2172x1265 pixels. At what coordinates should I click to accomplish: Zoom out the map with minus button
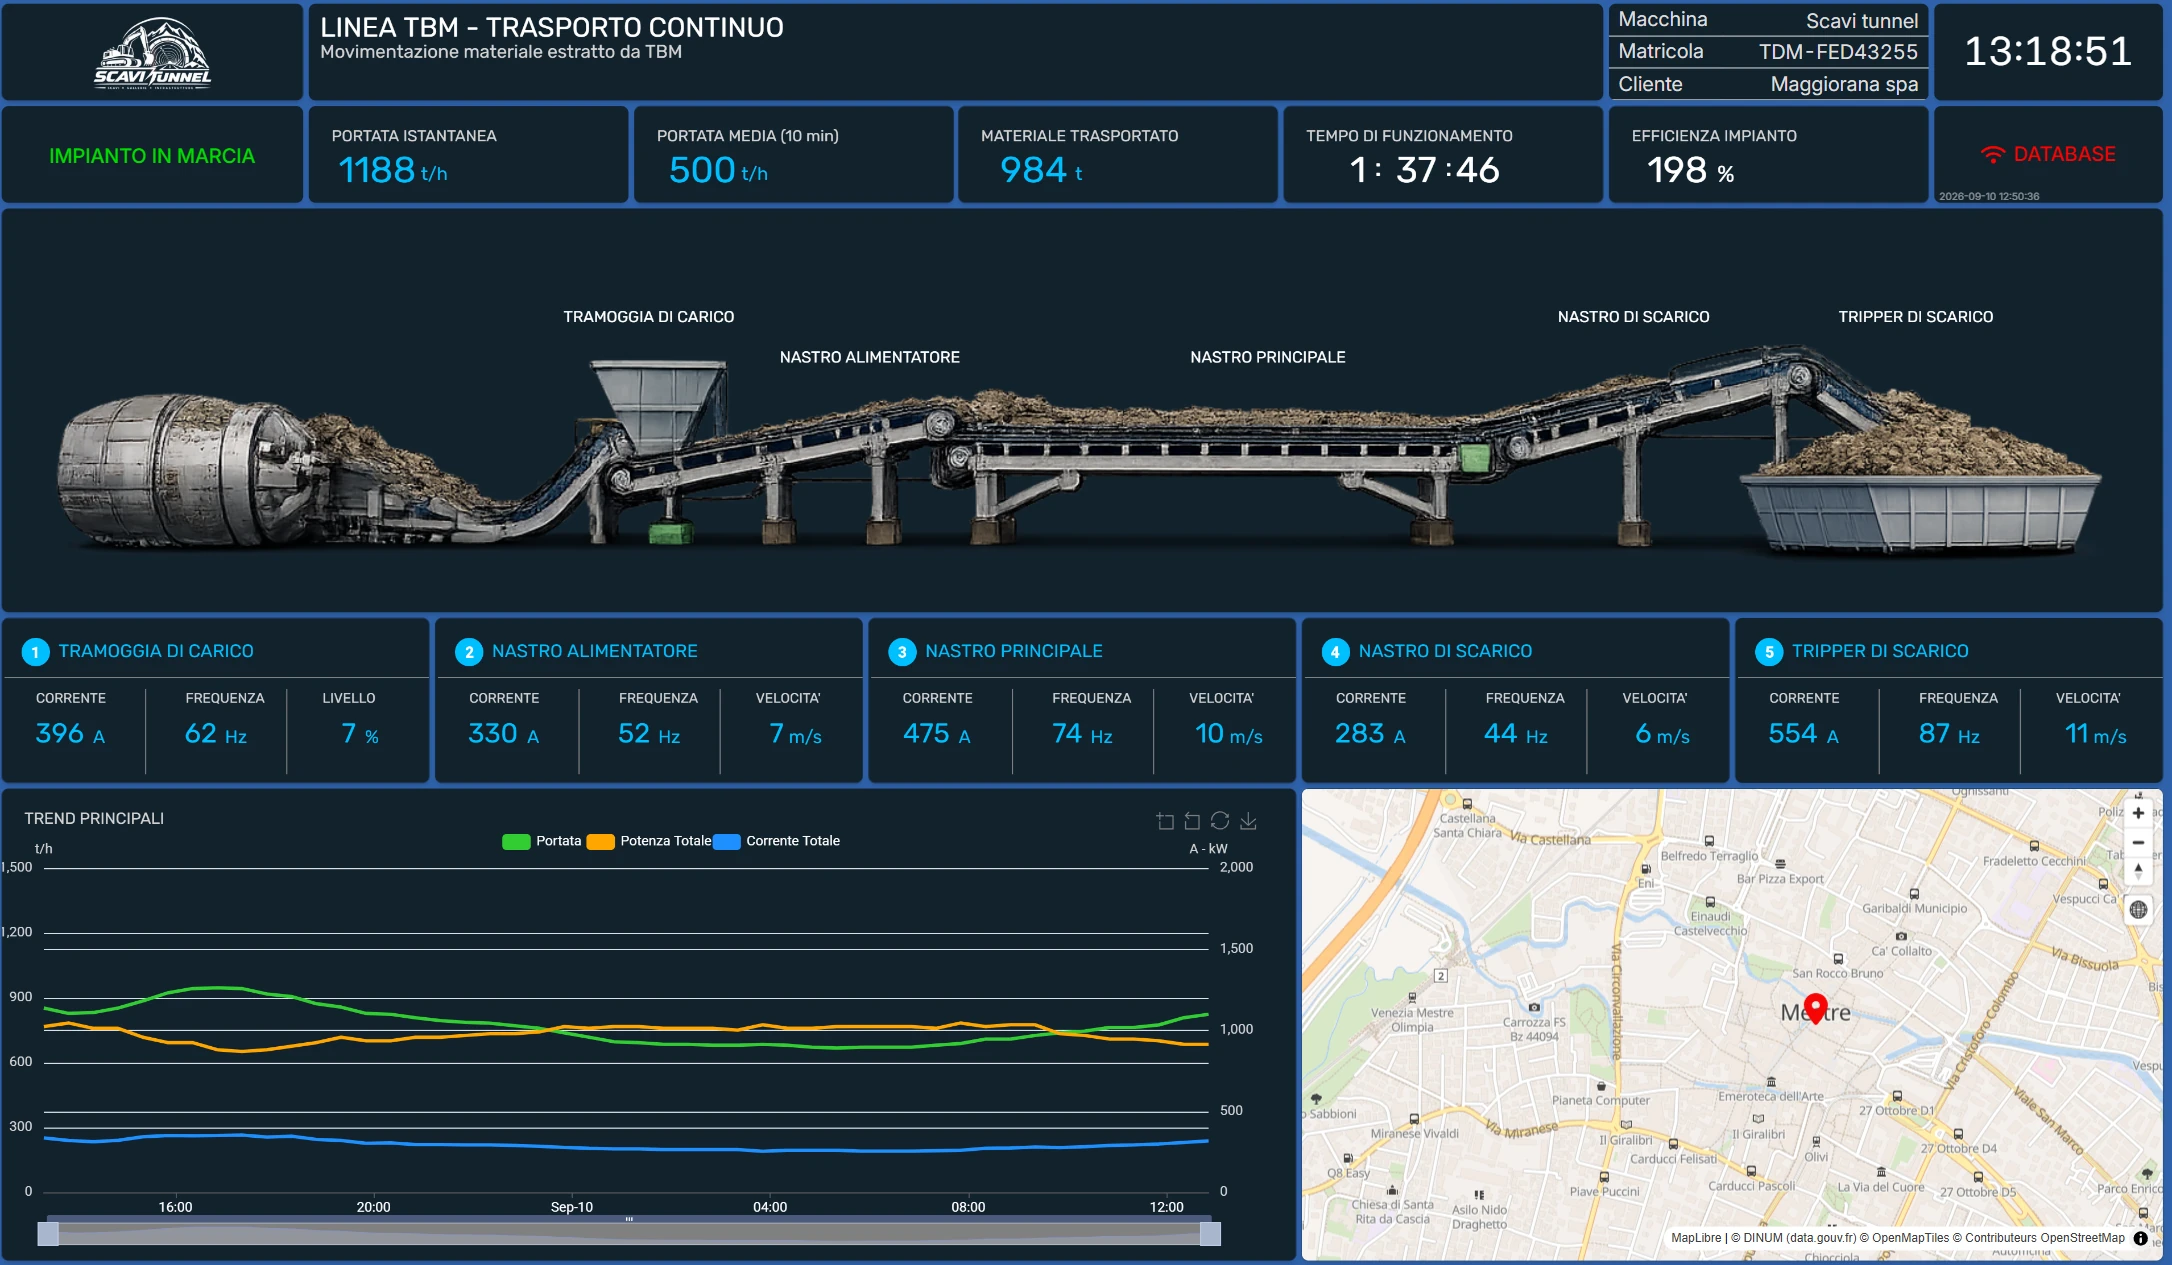pyautogui.click(x=2138, y=842)
